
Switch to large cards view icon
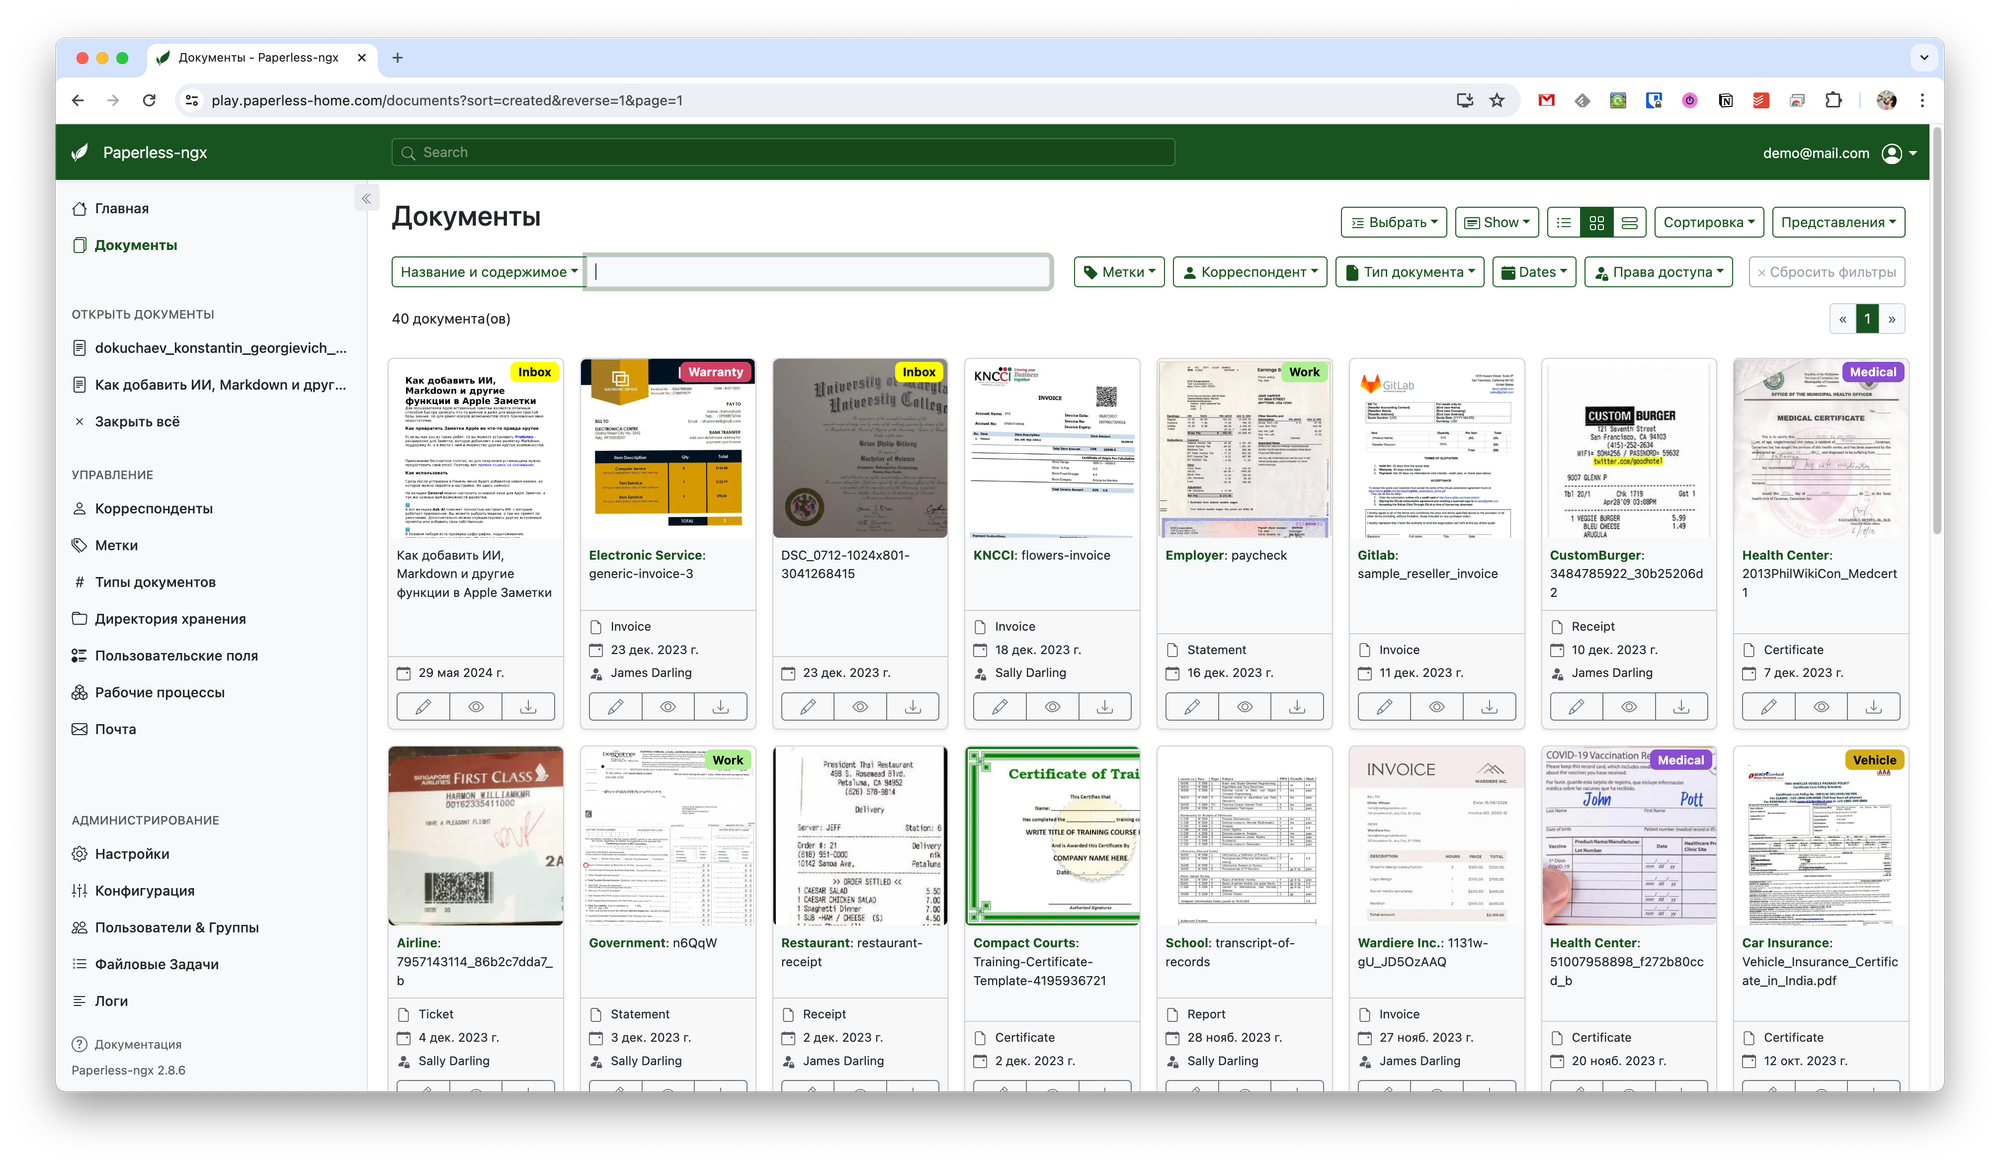(1629, 223)
